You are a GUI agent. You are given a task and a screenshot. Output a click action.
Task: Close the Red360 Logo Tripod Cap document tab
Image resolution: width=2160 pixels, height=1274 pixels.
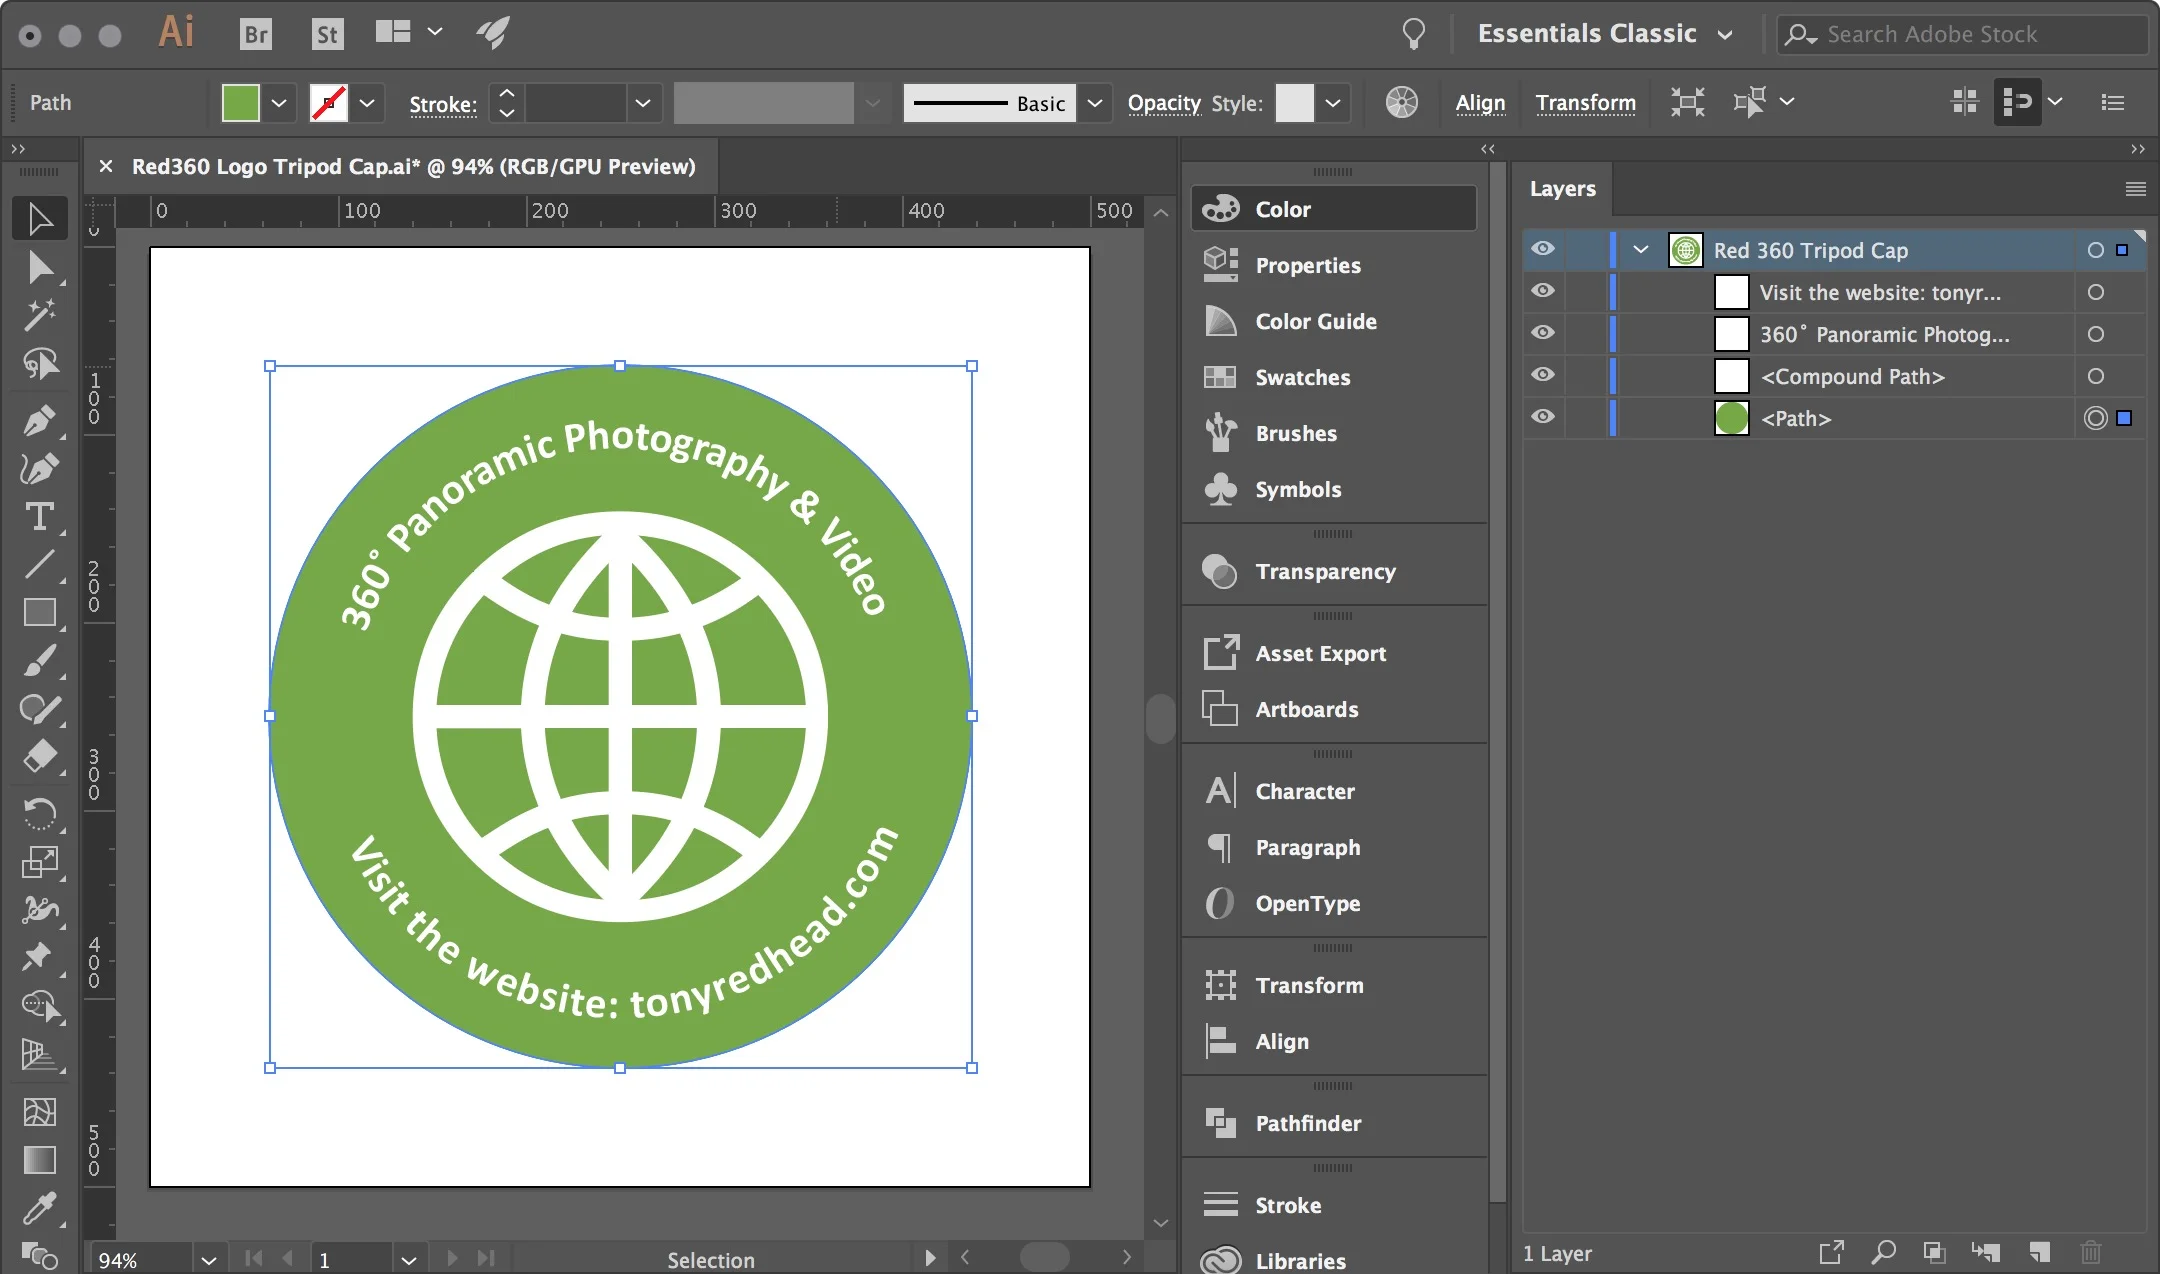pos(106,166)
